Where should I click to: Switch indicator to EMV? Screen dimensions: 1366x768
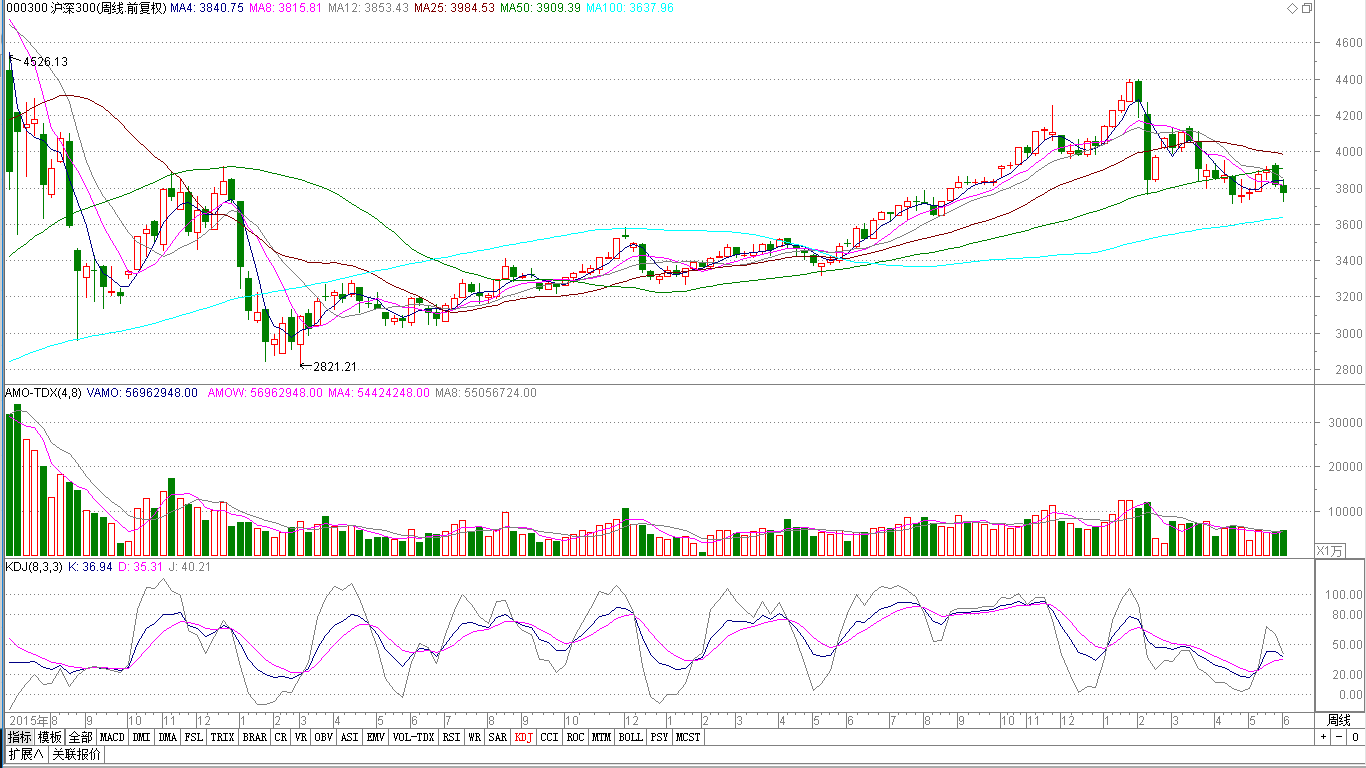pos(375,737)
